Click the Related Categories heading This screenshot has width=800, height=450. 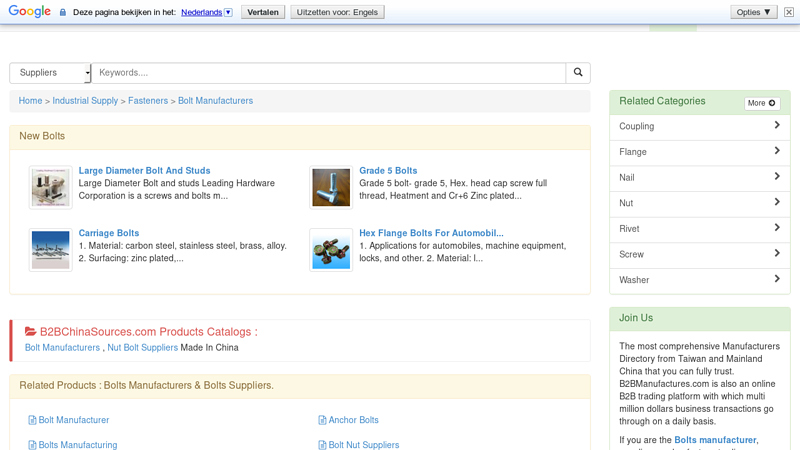pyautogui.click(x=662, y=101)
